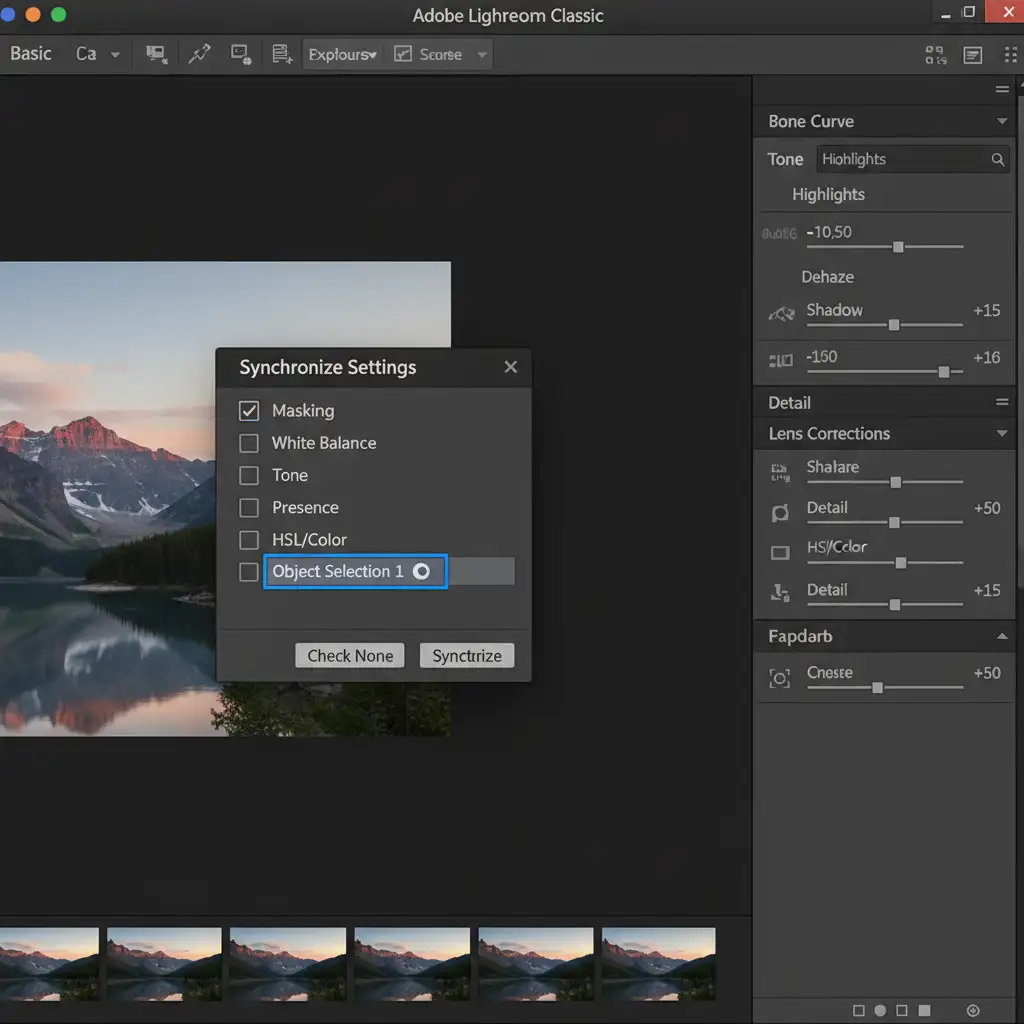Click the icon left of the Shadow slider
This screenshot has width=1024, height=1024.
780,313
